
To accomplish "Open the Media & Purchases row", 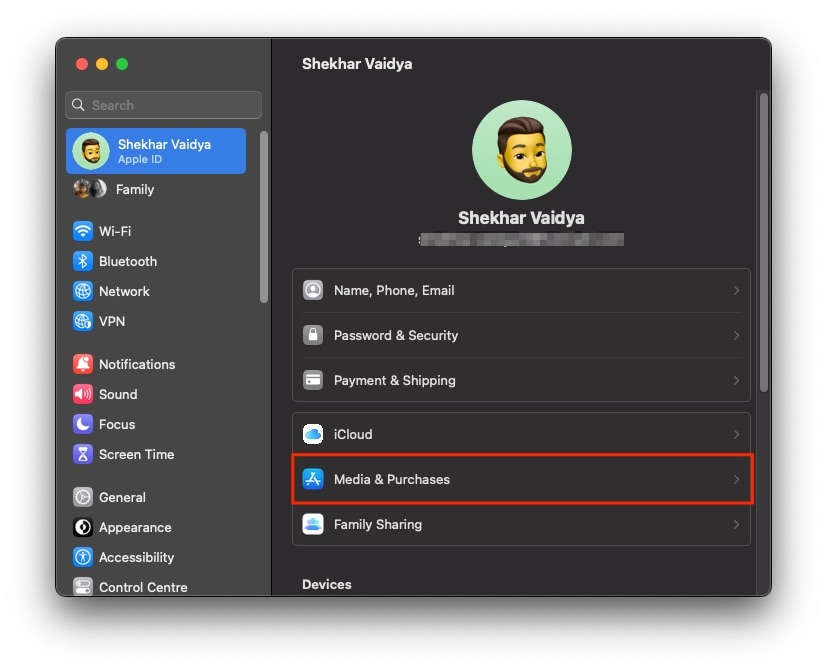I will point(521,479).
